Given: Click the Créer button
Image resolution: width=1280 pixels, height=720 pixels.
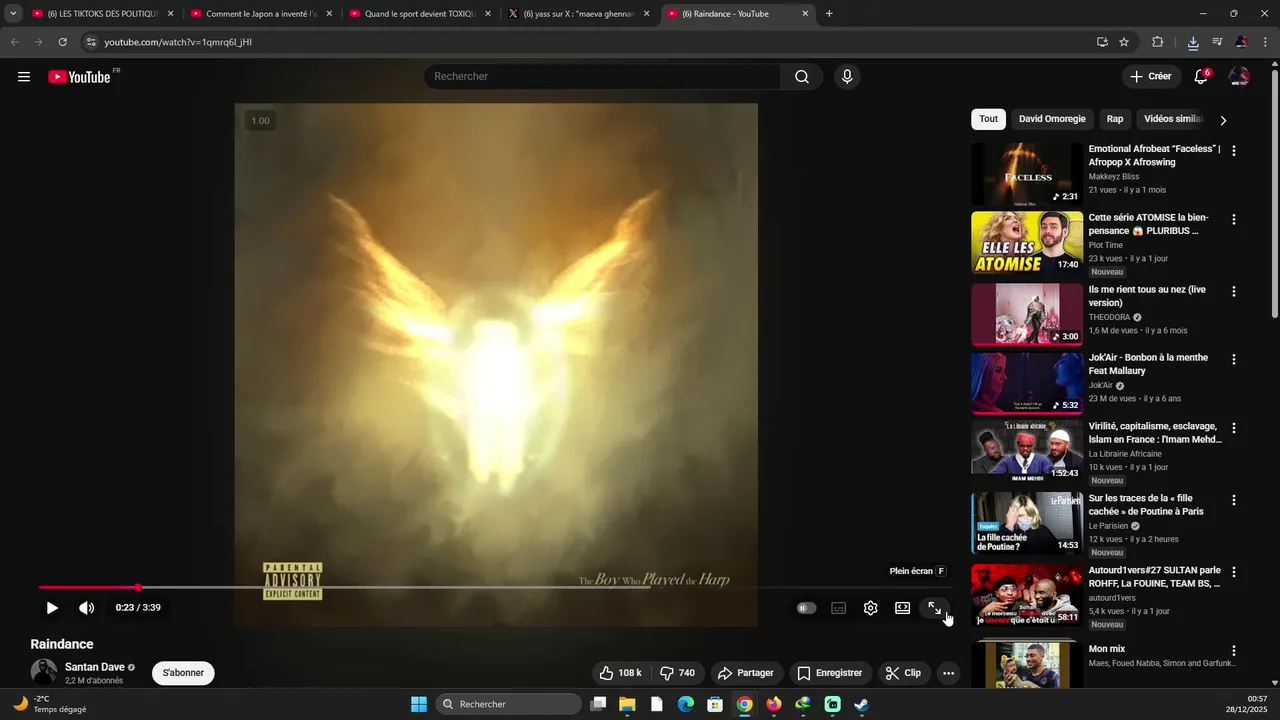Looking at the screenshot, I should [1150, 77].
